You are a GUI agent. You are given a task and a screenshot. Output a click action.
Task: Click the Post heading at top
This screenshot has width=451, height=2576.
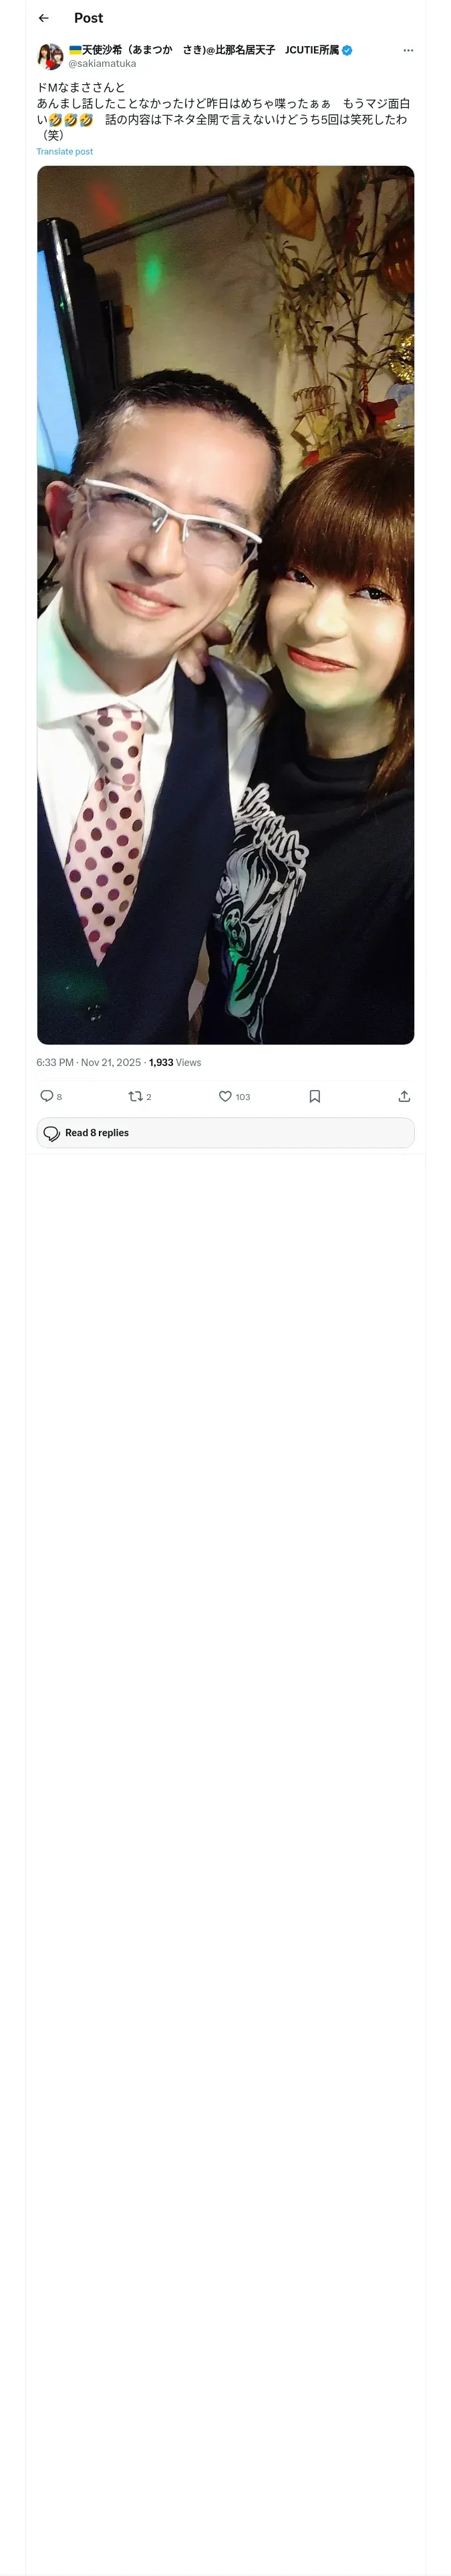[88, 18]
